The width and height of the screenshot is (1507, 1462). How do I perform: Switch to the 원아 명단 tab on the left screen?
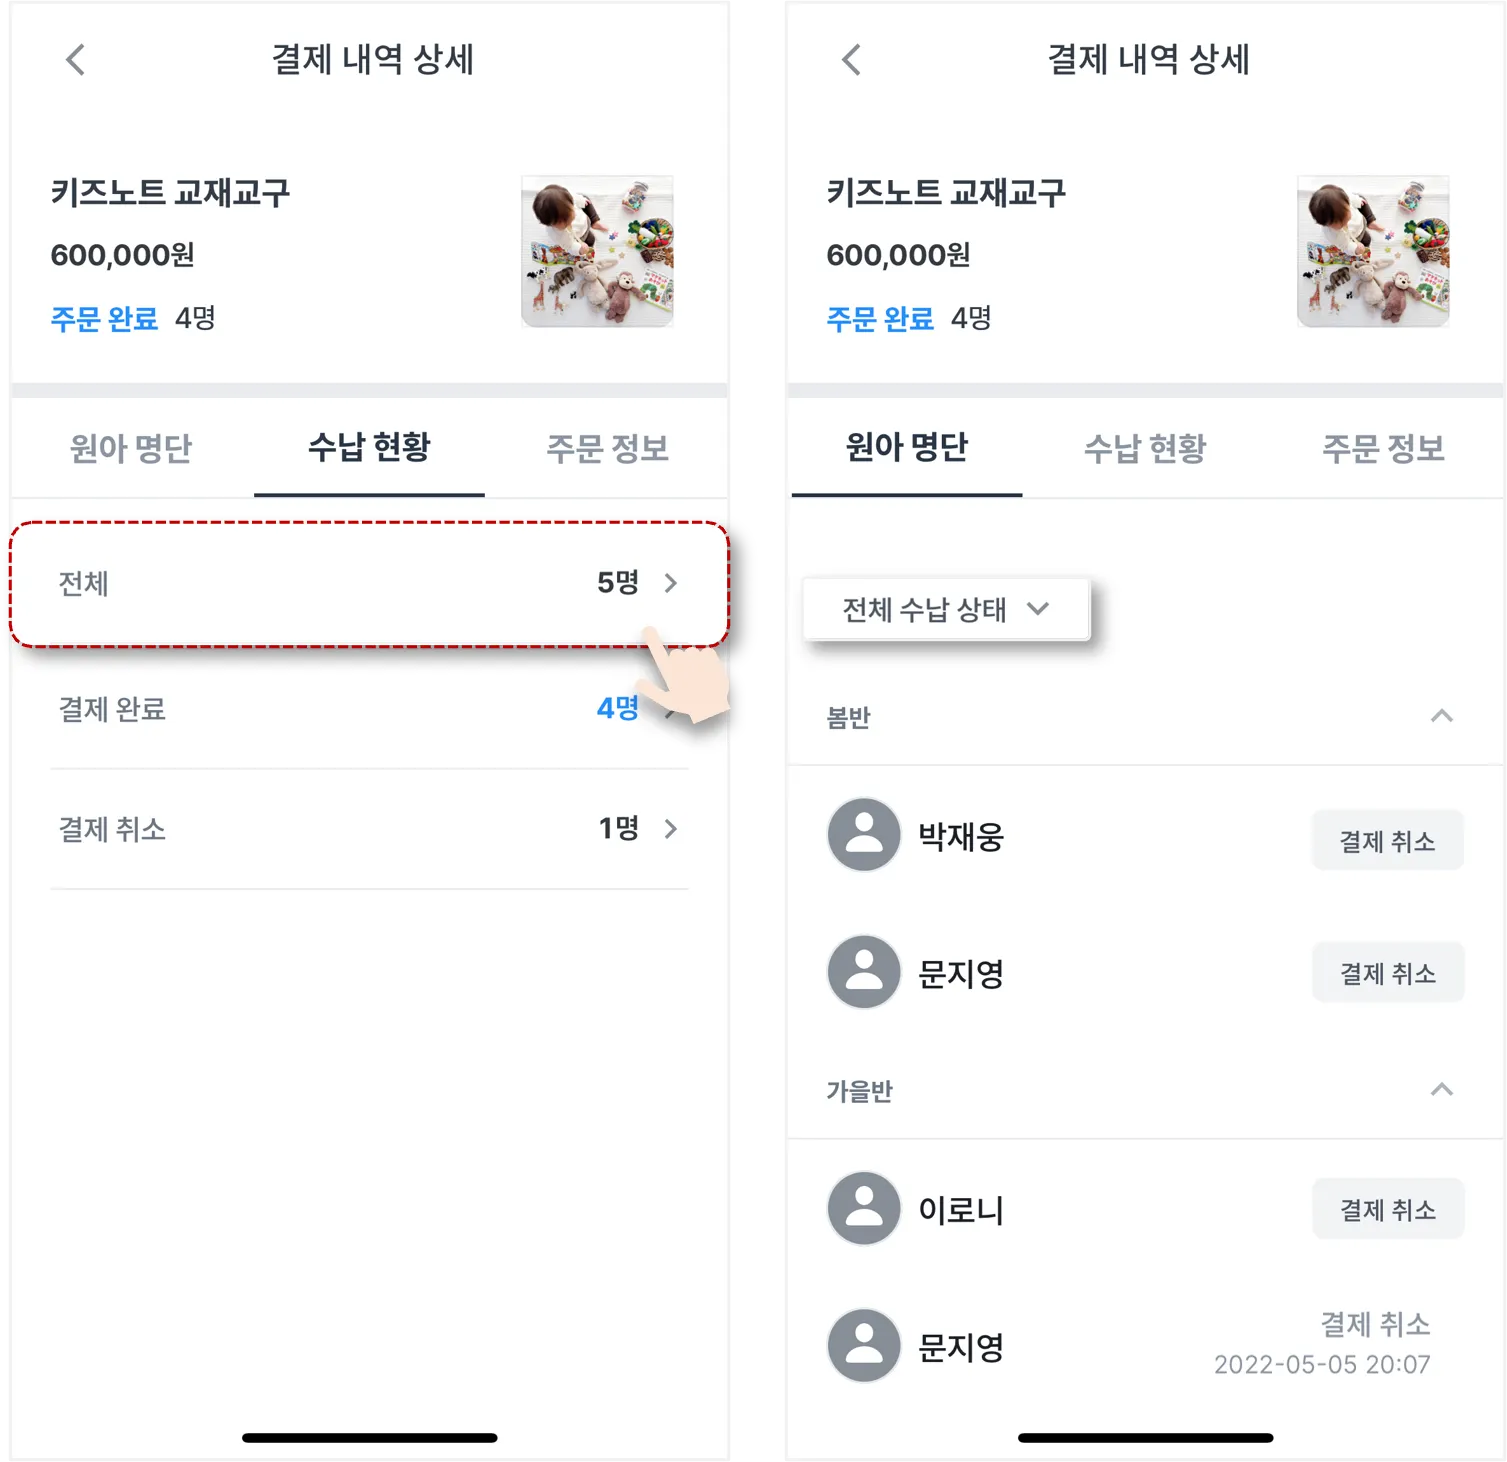click(x=131, y=448)
